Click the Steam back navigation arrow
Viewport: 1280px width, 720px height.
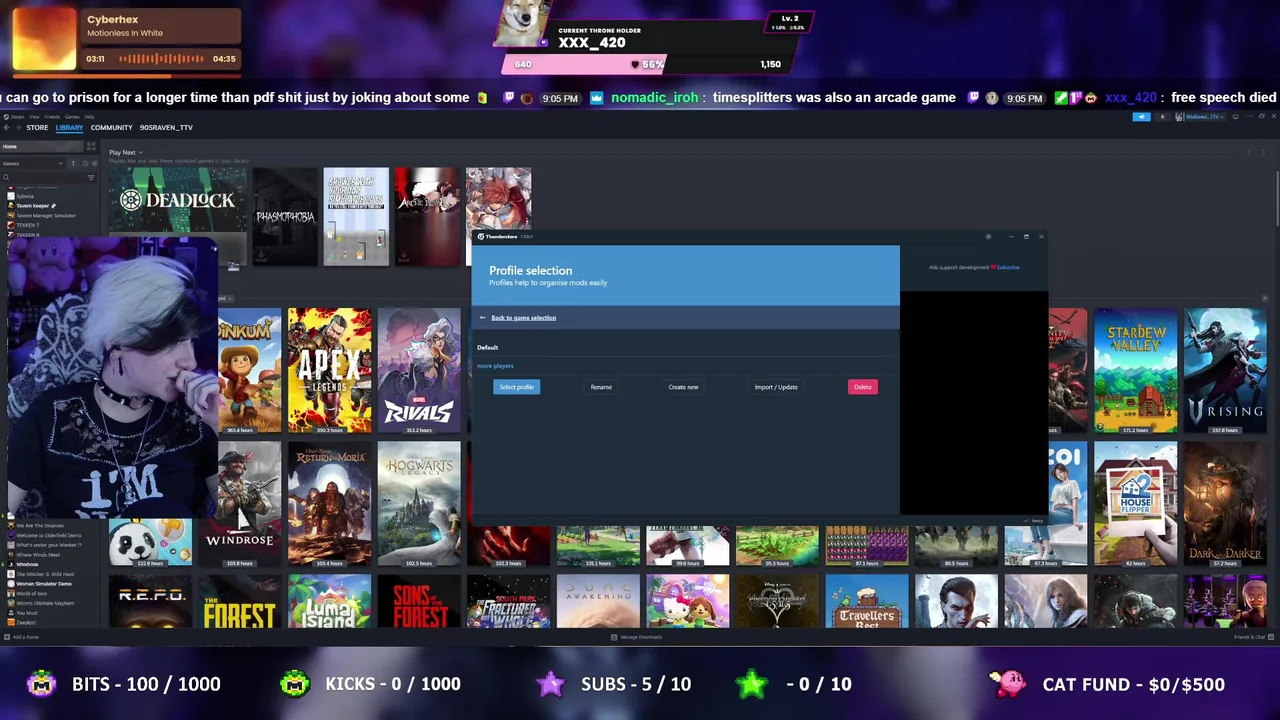(6, 128)
